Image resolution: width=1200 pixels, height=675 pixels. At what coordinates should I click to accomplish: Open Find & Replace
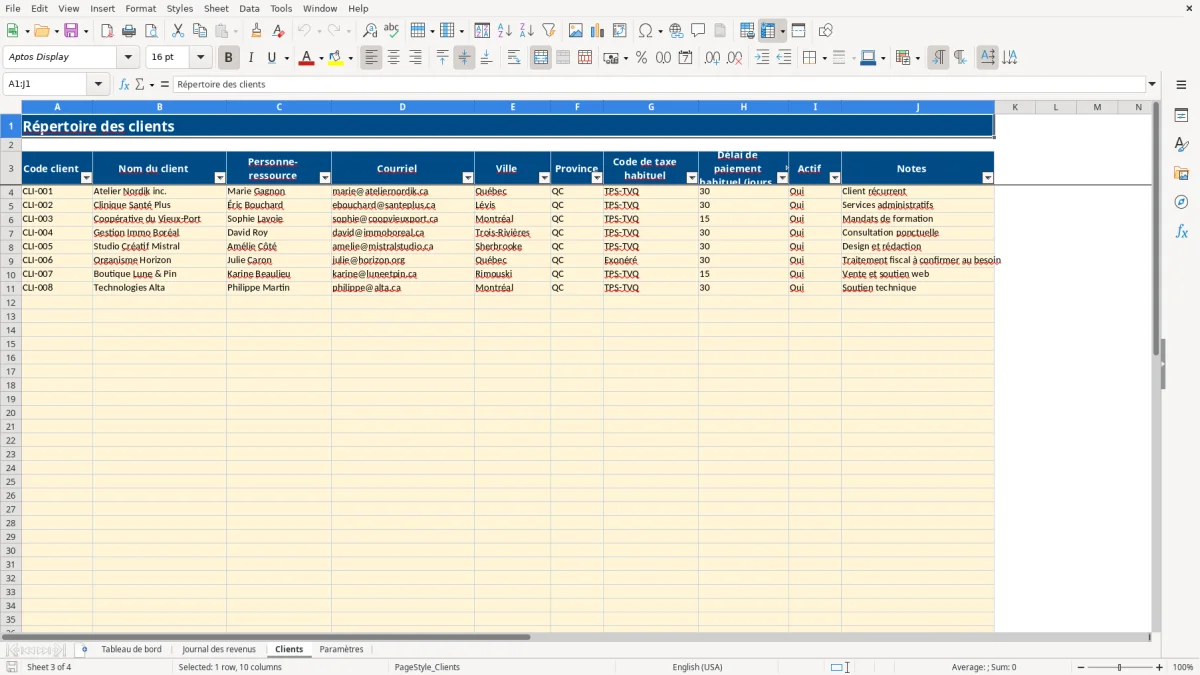click(x=370, y=31)
